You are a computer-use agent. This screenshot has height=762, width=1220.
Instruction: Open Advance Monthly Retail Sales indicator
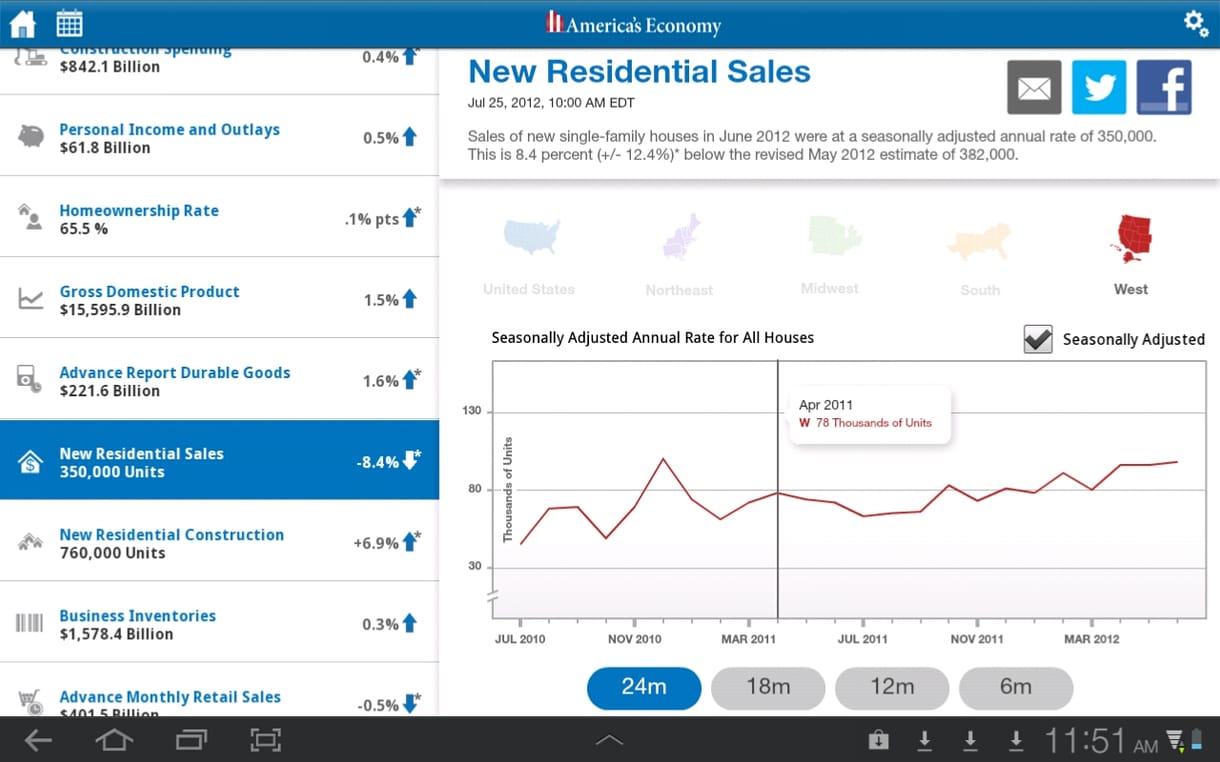pos(219,690)
